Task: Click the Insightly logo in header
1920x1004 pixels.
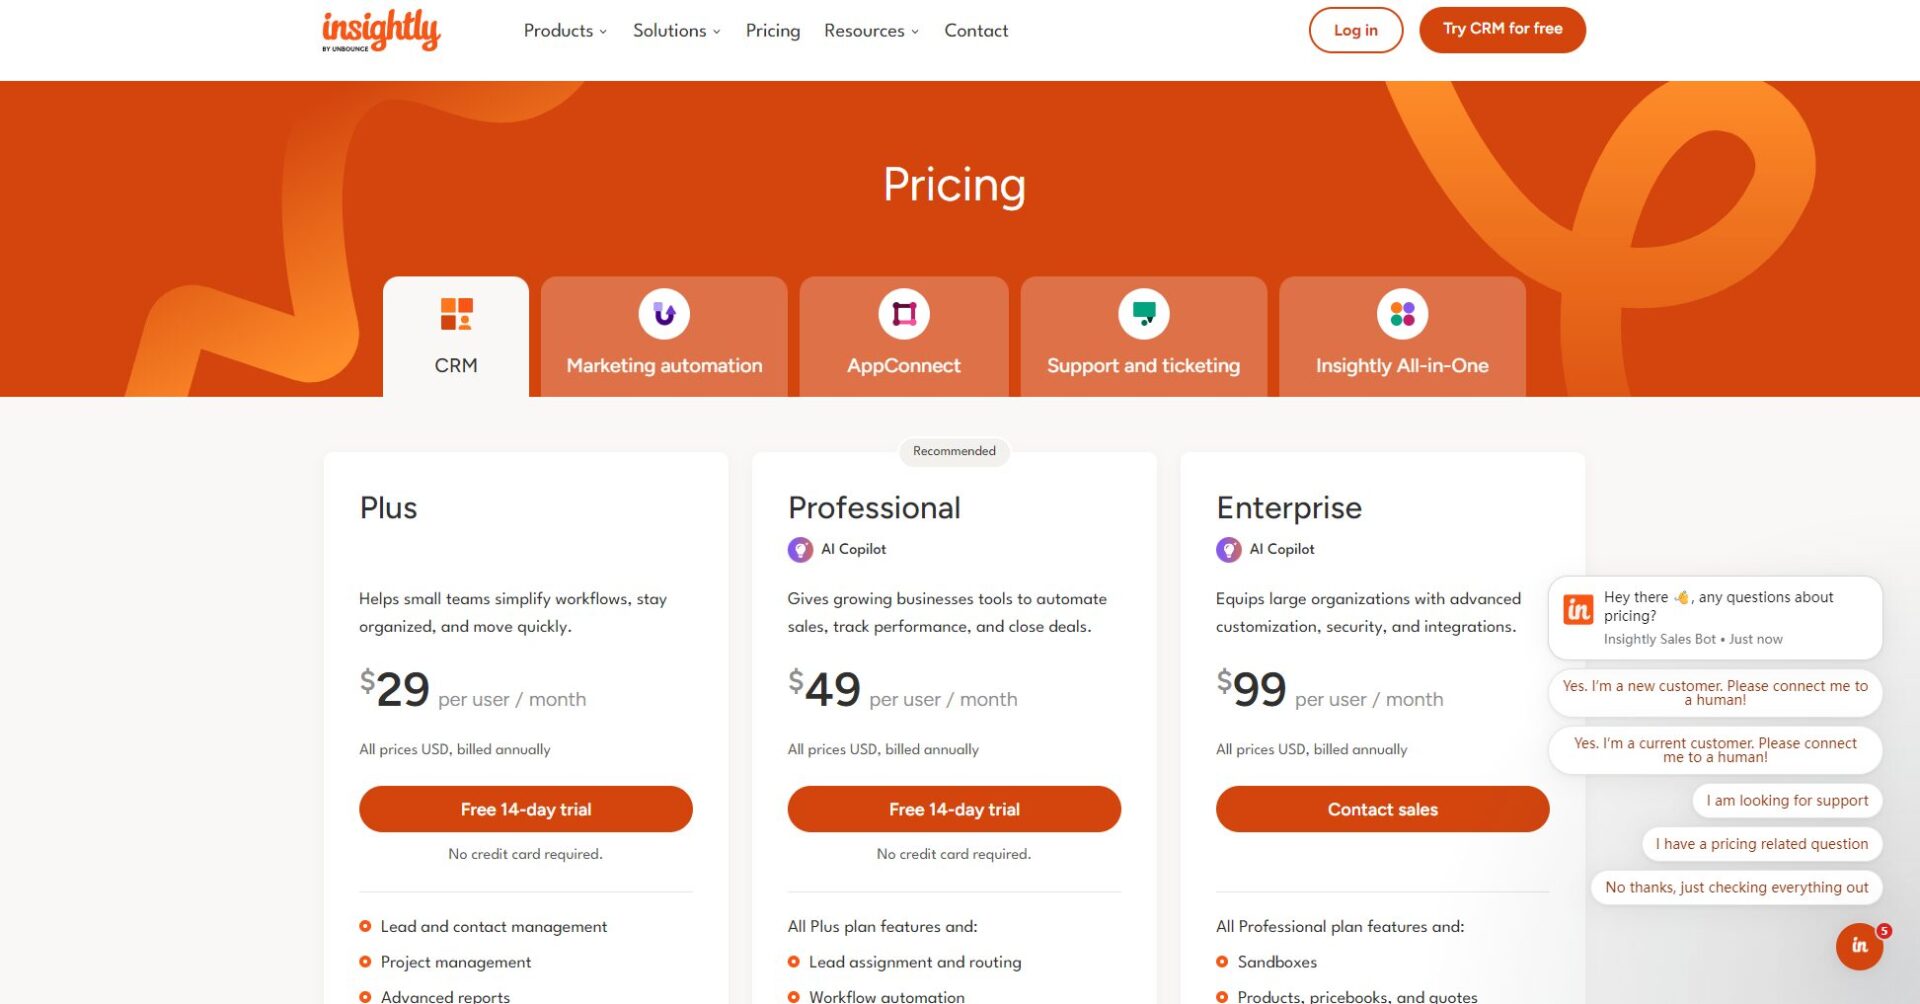Action: pos(381,30)
